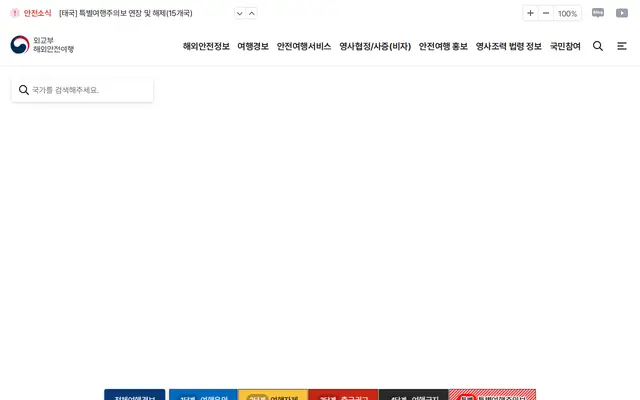Image resolution: width=640 pixels, height=400 pixels.
Task: Increase page zoom with plus button
Action: coord(530,13)
